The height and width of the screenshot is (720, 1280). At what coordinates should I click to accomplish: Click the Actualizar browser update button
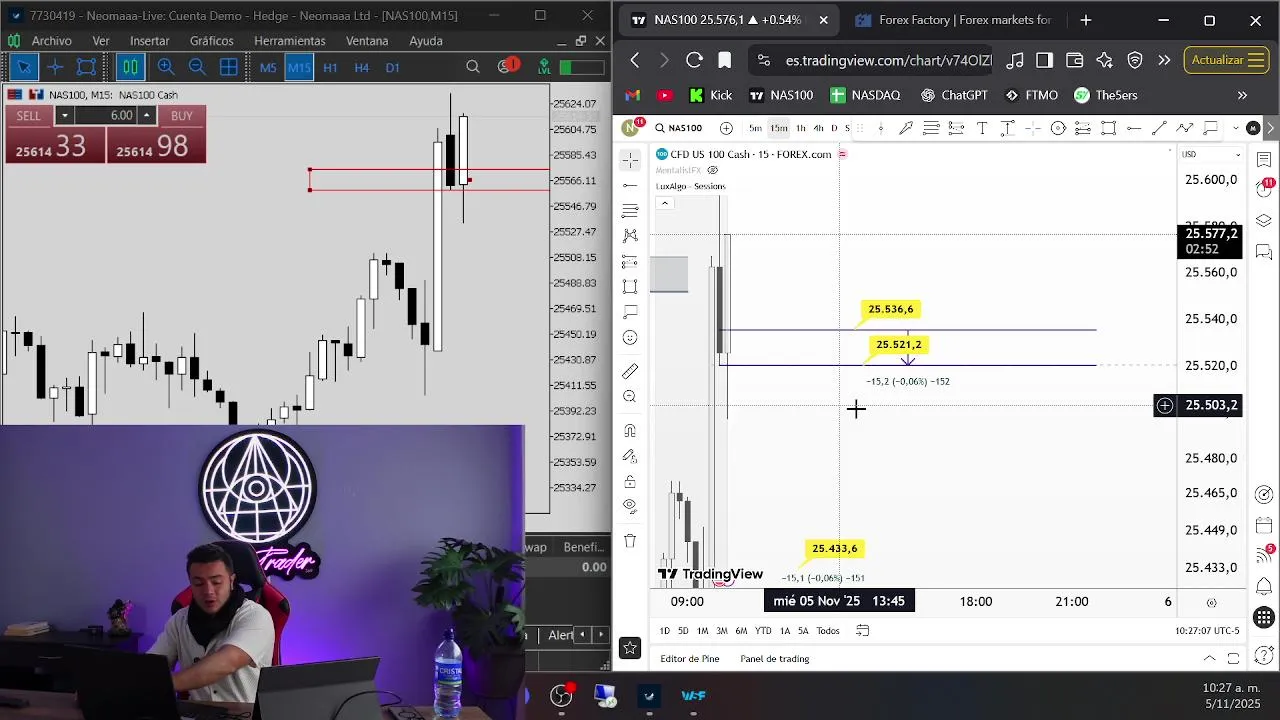point(1226,60)
